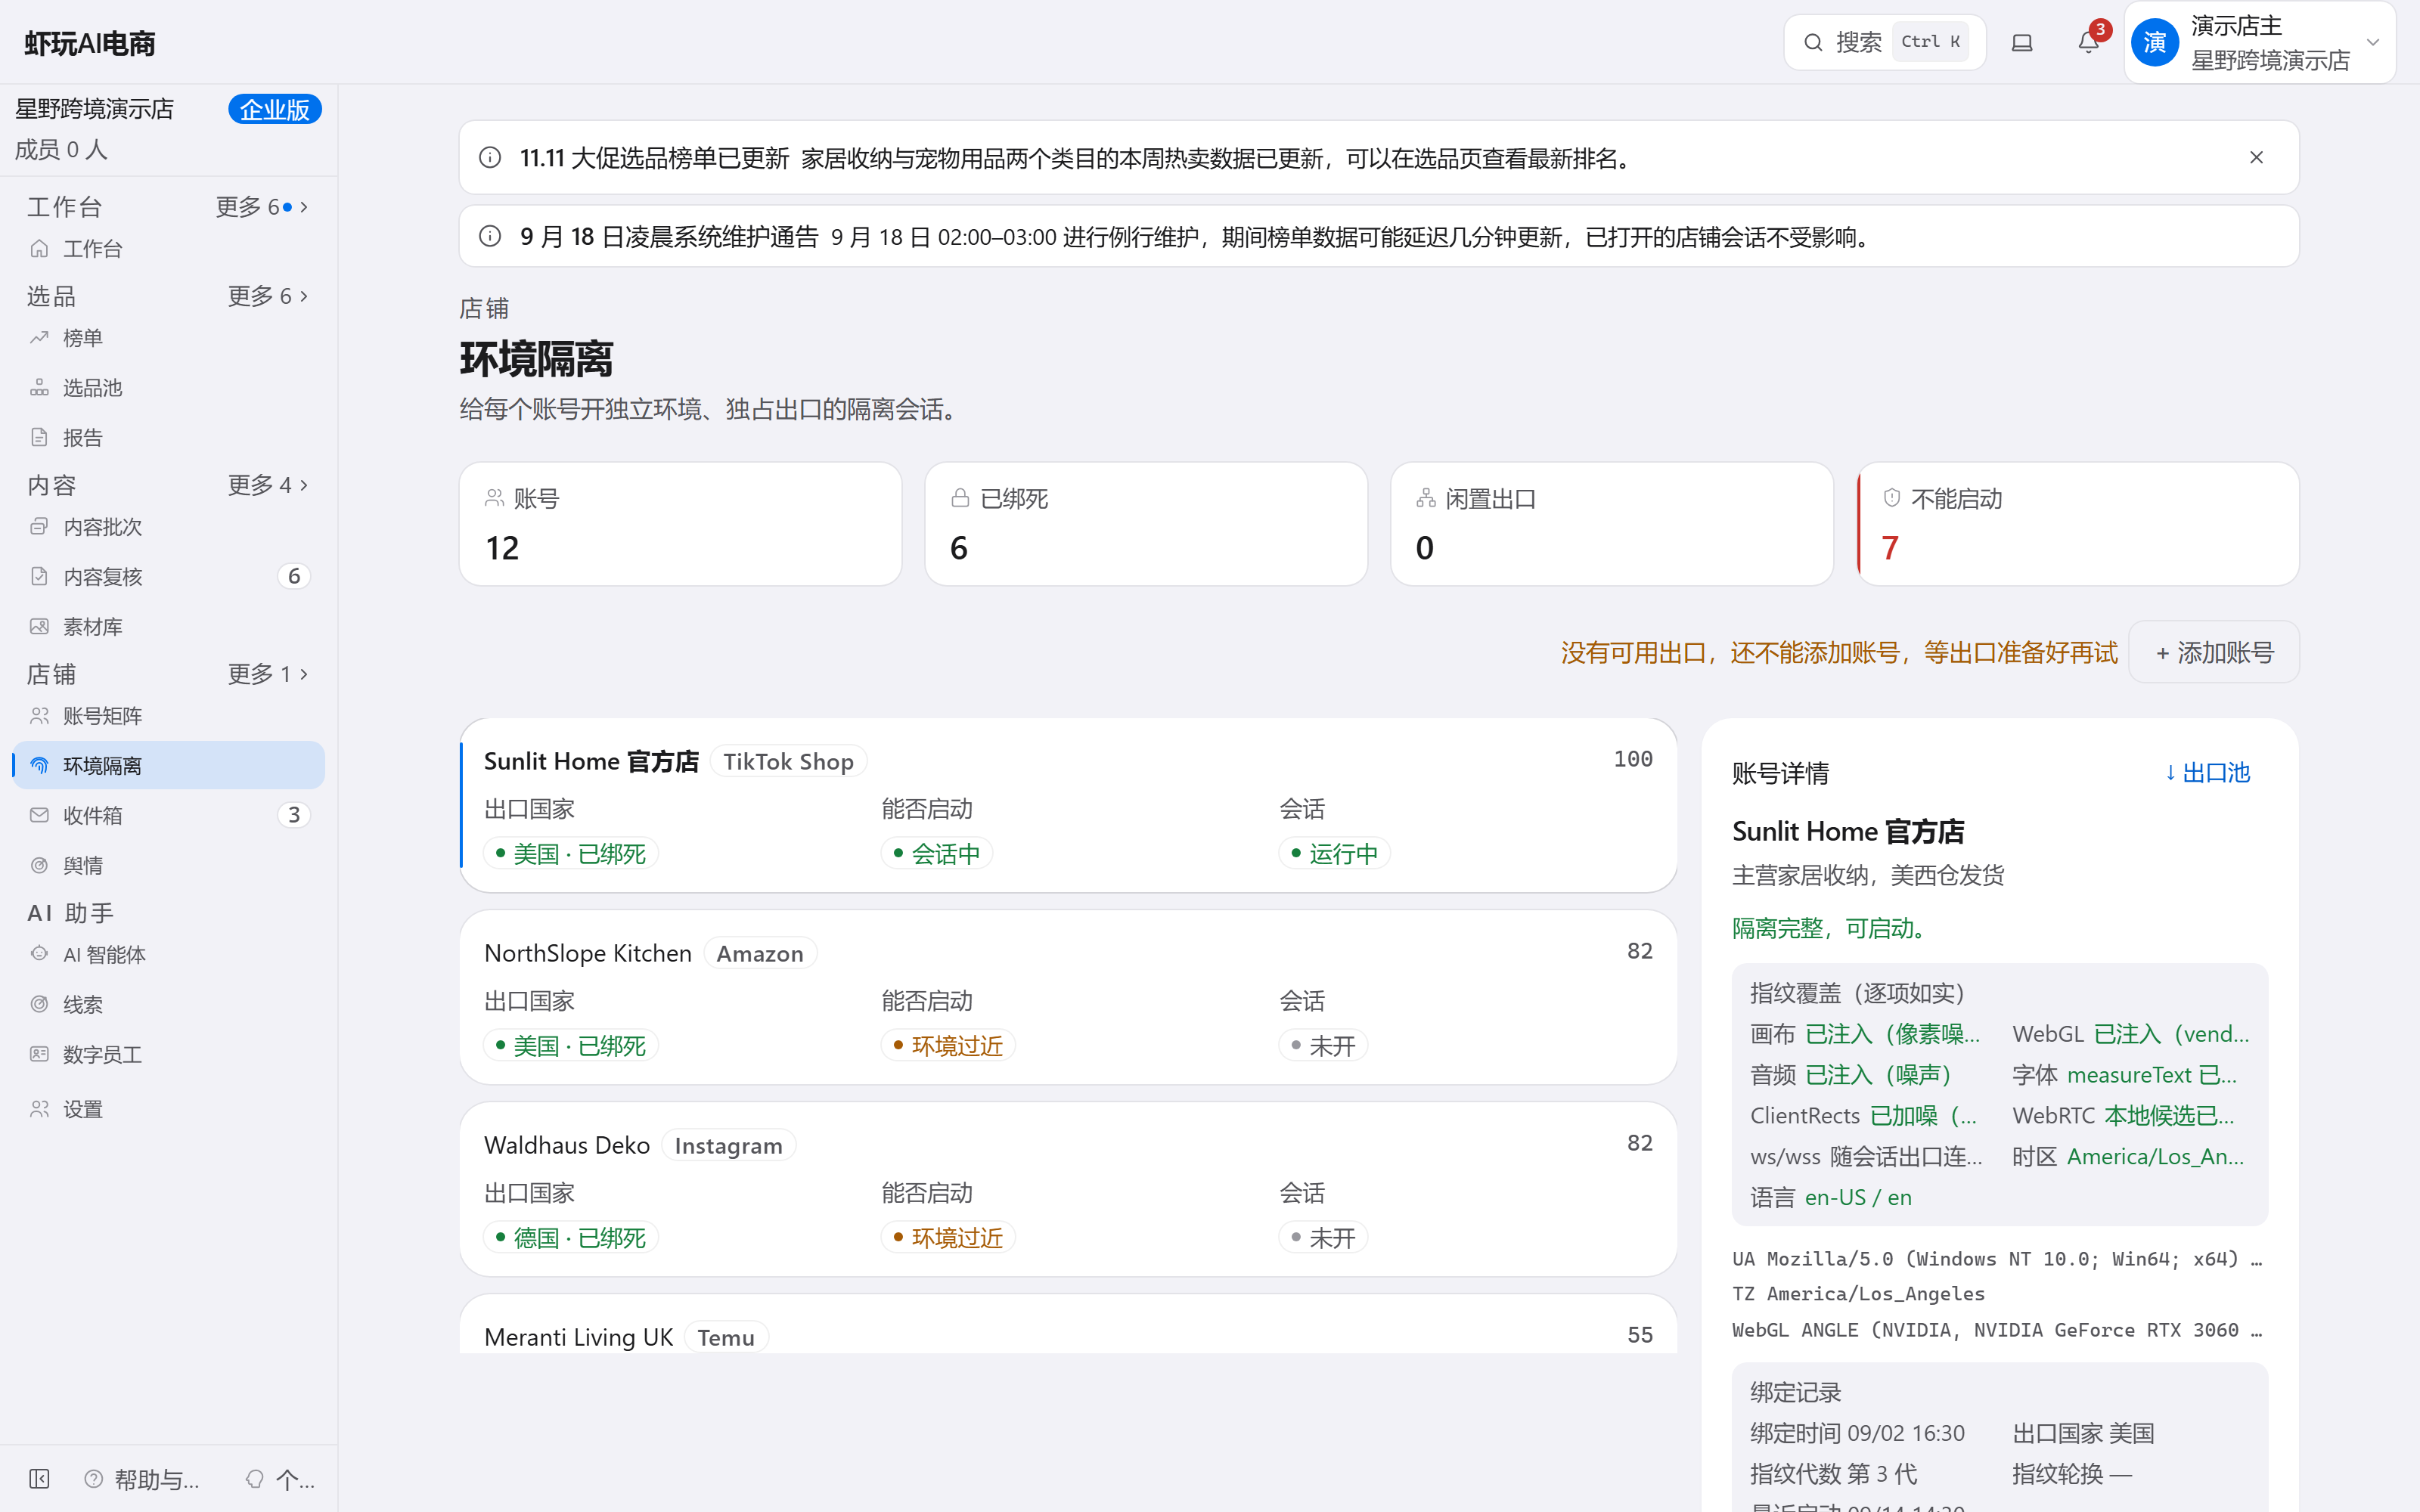This screenshot has height=1512, width=2420.
Task: Open 线索 sidebar entry
Action: tap(168, 1005)
